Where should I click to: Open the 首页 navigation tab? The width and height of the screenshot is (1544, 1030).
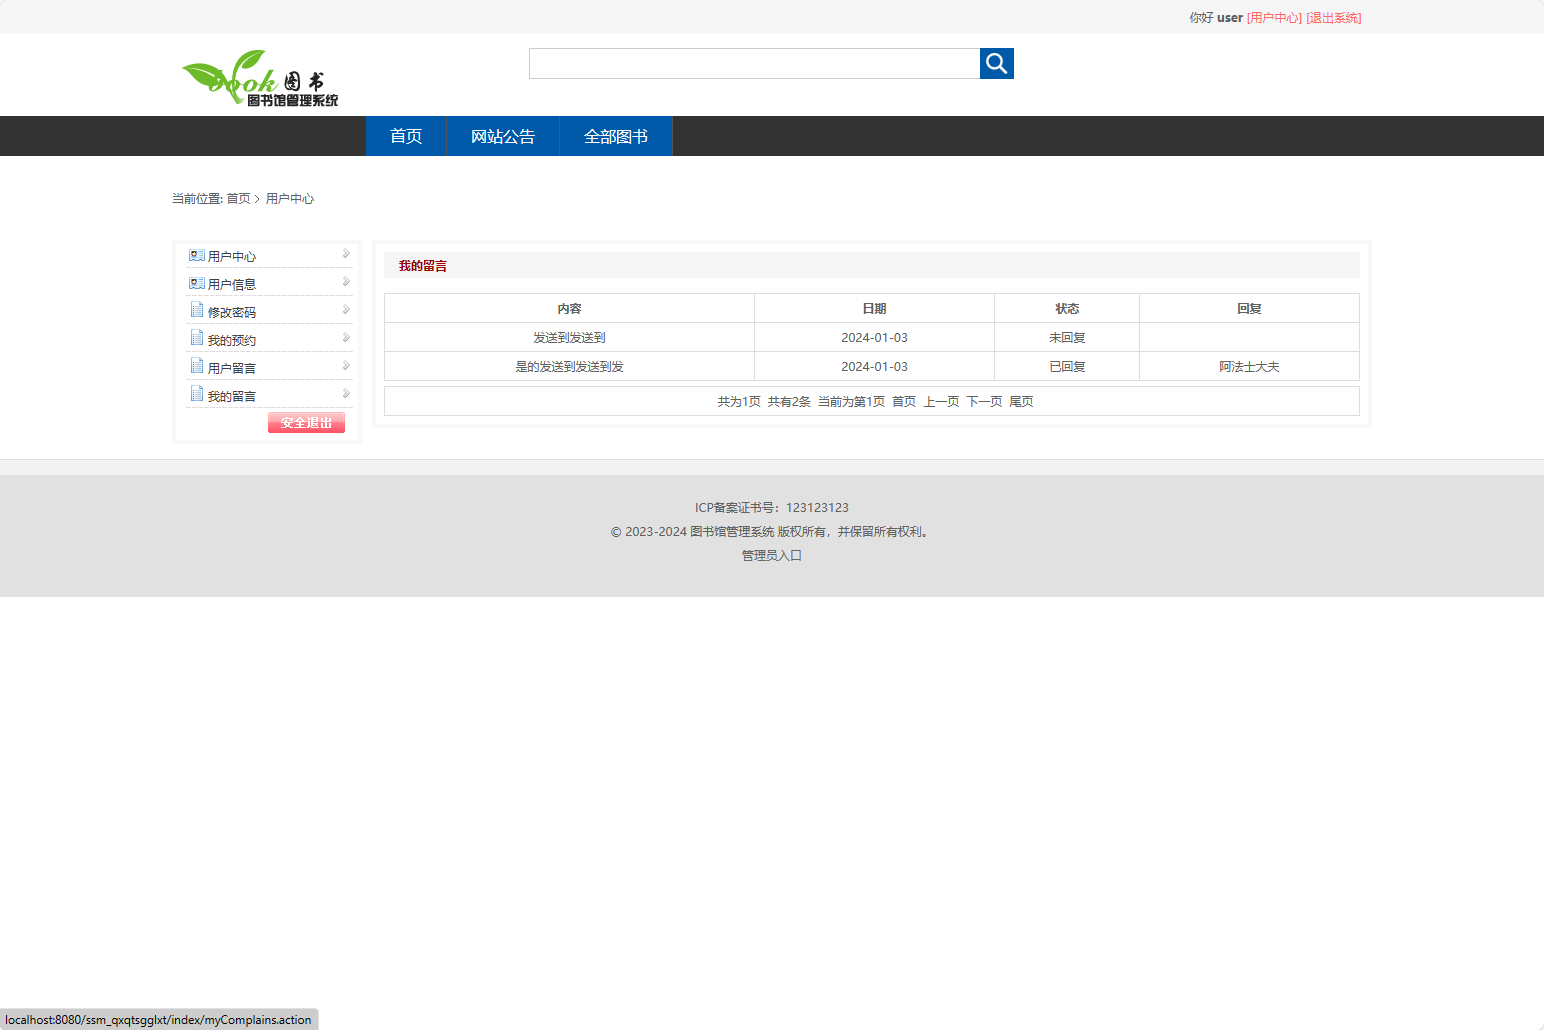406,136
